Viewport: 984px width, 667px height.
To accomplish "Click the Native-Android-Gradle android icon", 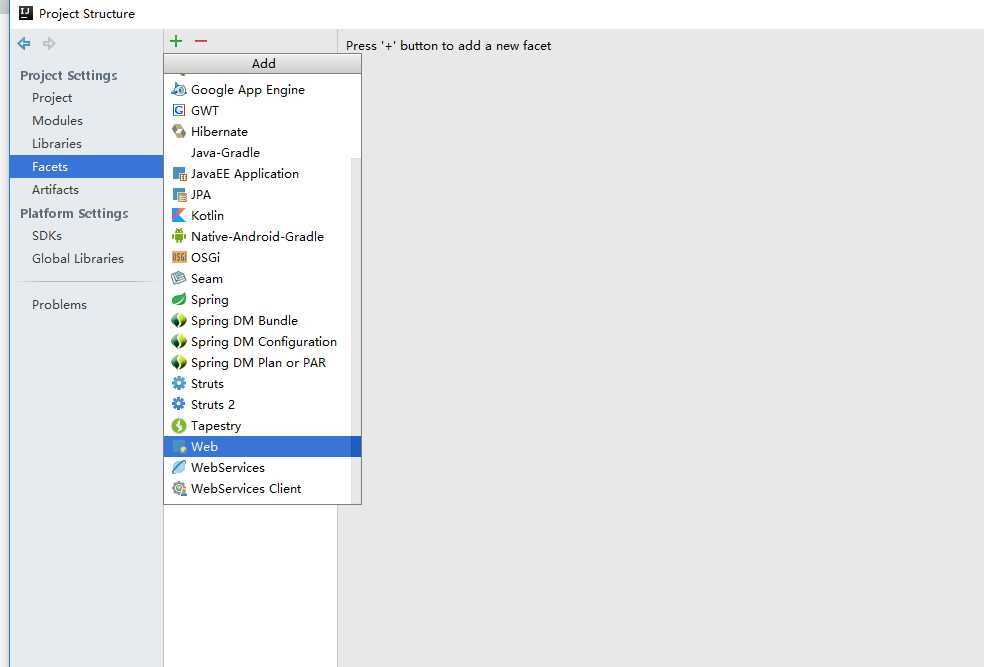I will pos(179,237).
